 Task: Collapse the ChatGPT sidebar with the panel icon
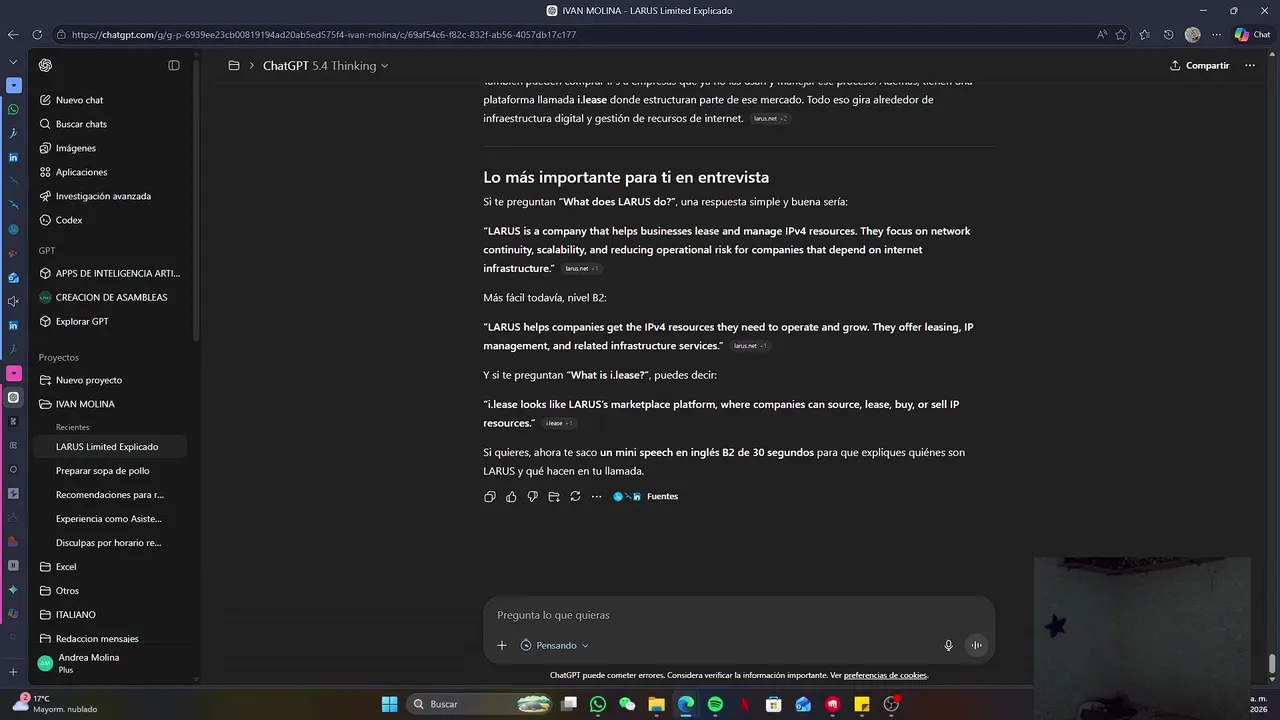point(174,65)
